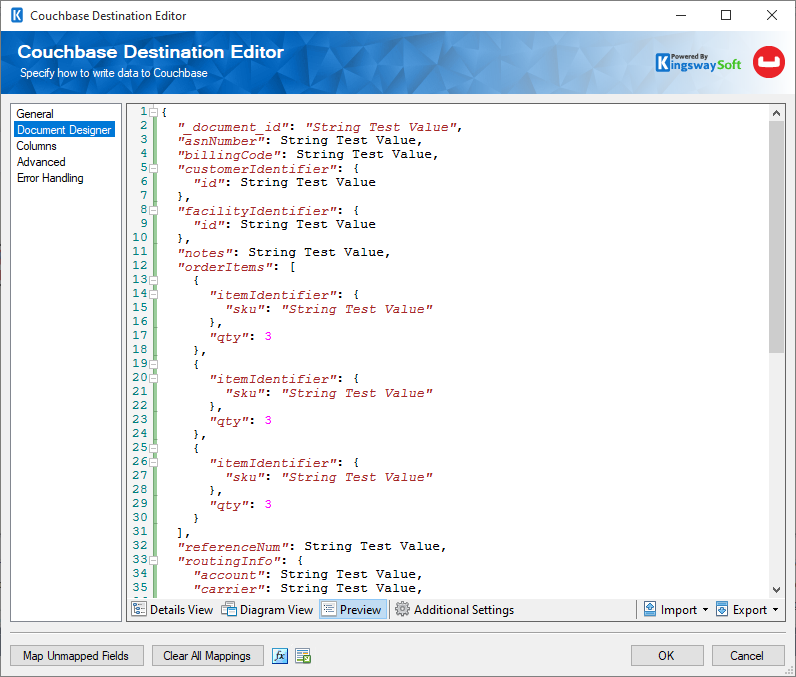Click the Export icon
Viewport: 796px width, 677px height.
click(x=722, y=609)
